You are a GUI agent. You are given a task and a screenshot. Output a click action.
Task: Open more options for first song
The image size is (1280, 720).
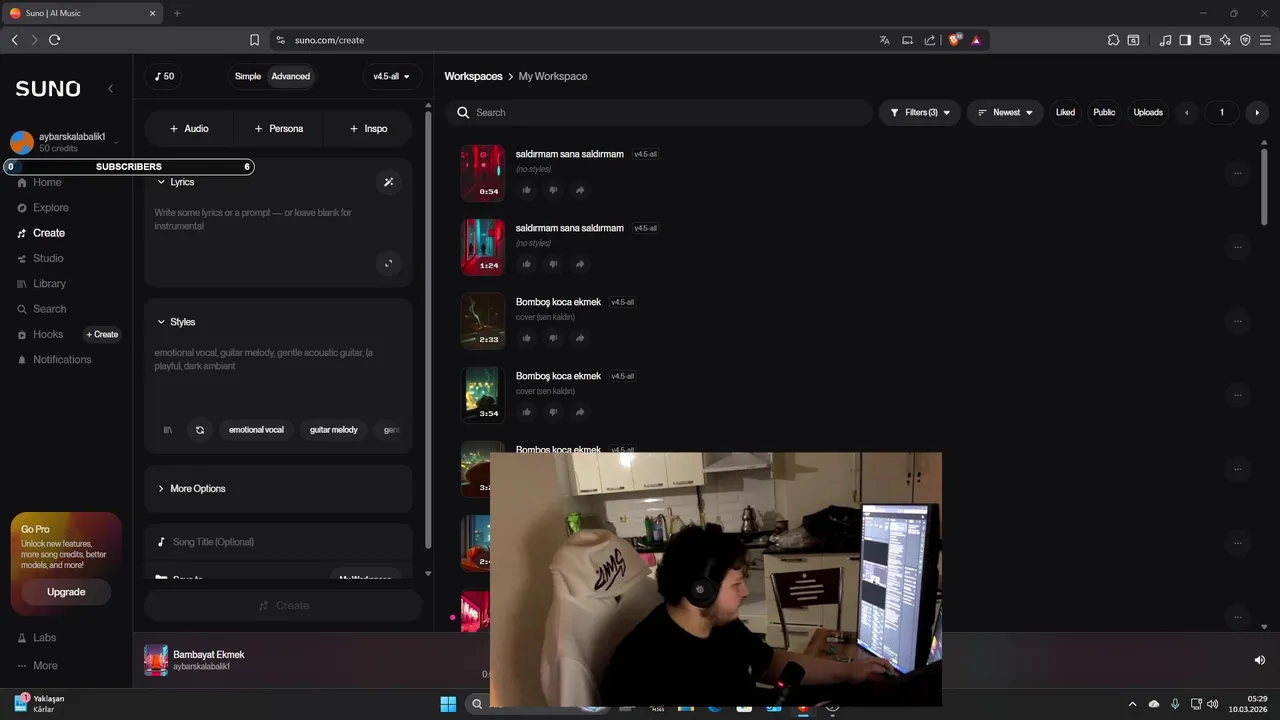[x=1237, y=173]
